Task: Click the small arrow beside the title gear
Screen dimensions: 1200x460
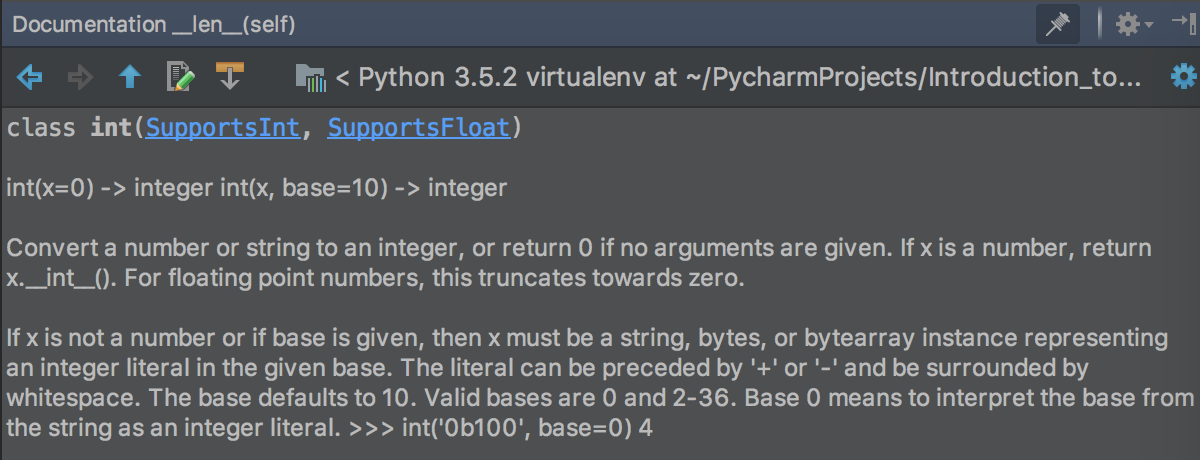Action: (1149, 25)
